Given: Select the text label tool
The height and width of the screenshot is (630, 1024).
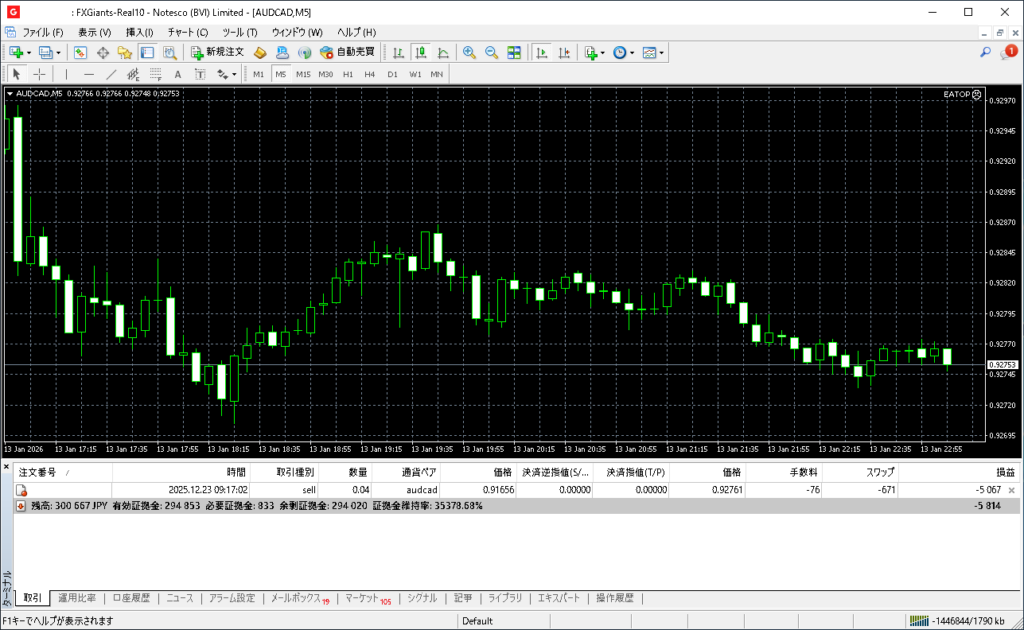Looking at the screenshot, I should point(178,74).
